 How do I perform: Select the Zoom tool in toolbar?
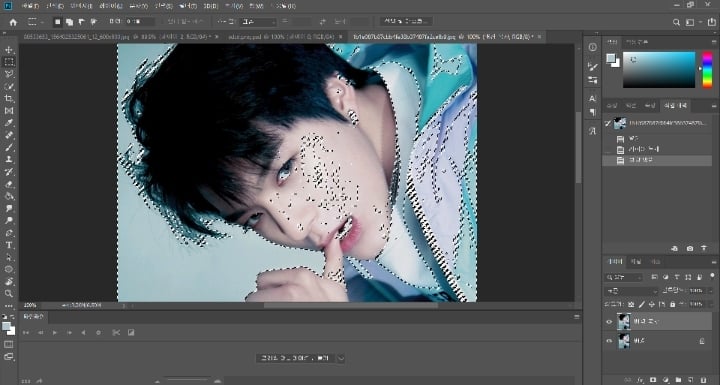9,294
